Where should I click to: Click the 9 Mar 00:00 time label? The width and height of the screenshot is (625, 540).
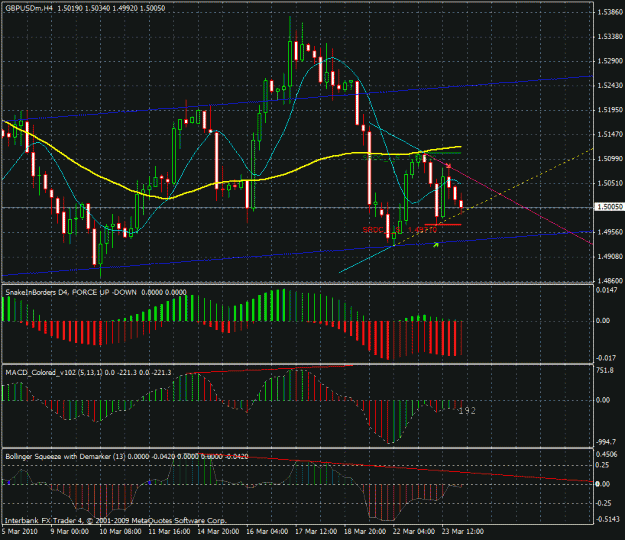click(69, 532)
